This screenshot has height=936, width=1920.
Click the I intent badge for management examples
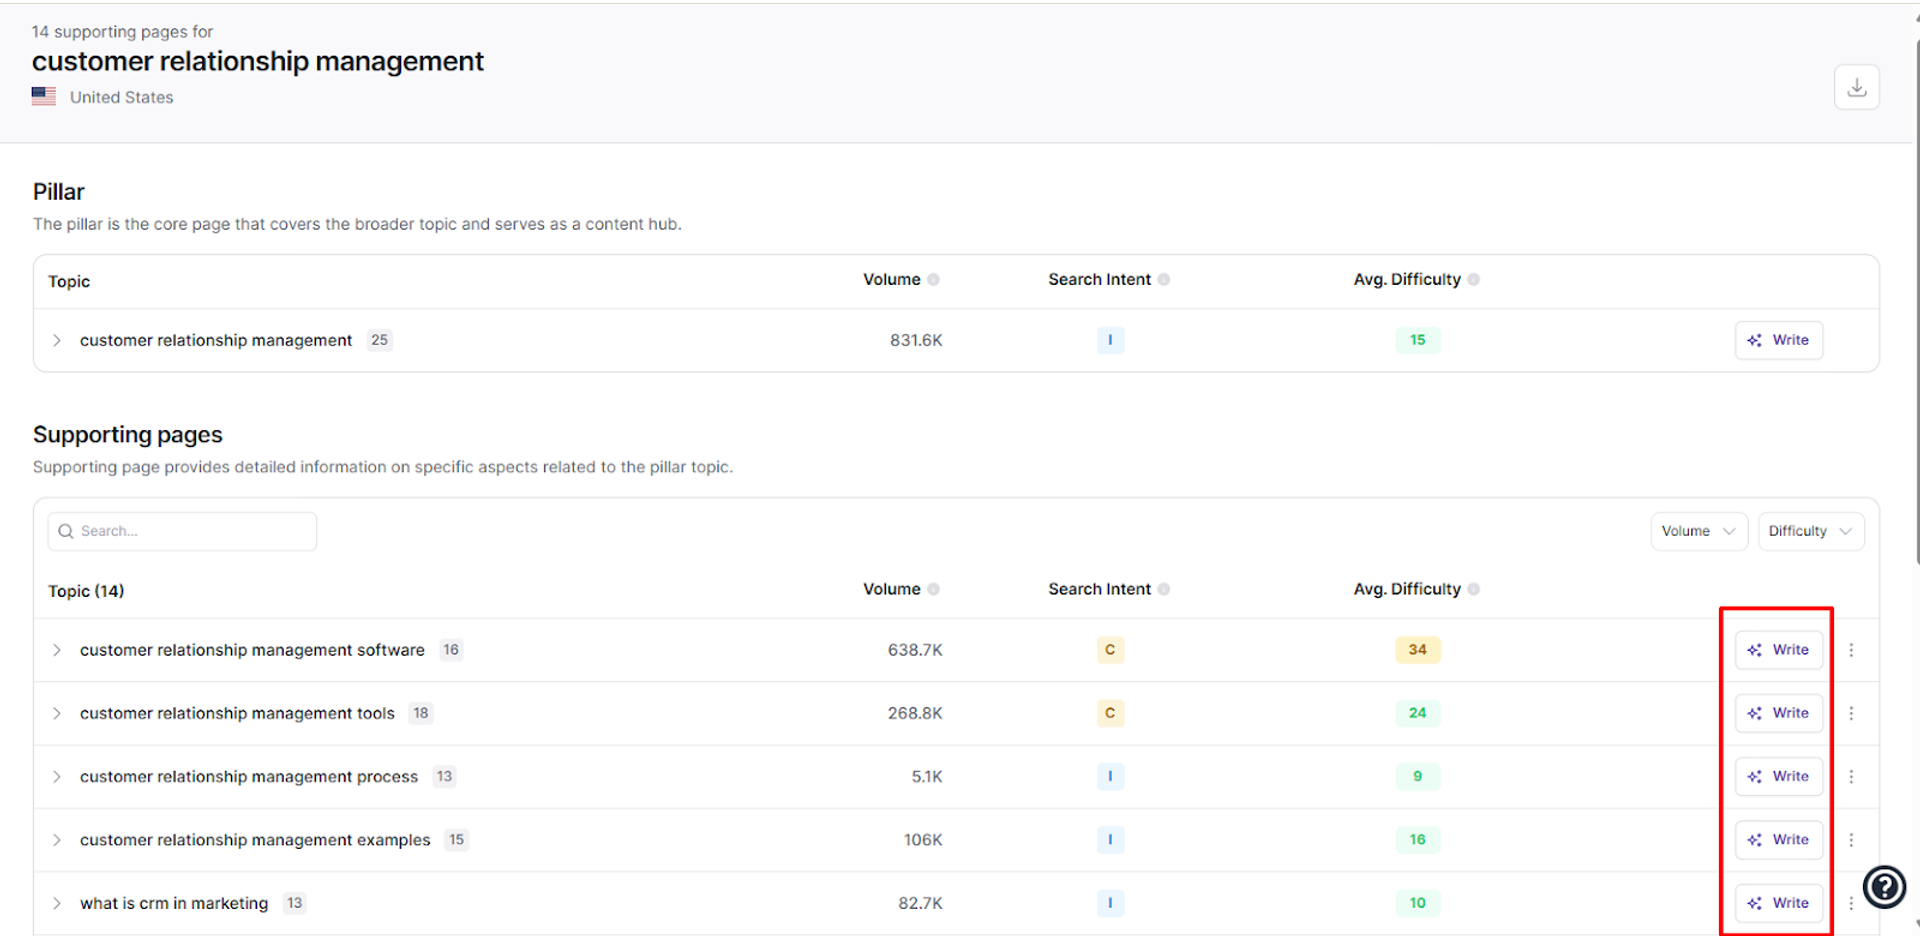(1110, 840)
